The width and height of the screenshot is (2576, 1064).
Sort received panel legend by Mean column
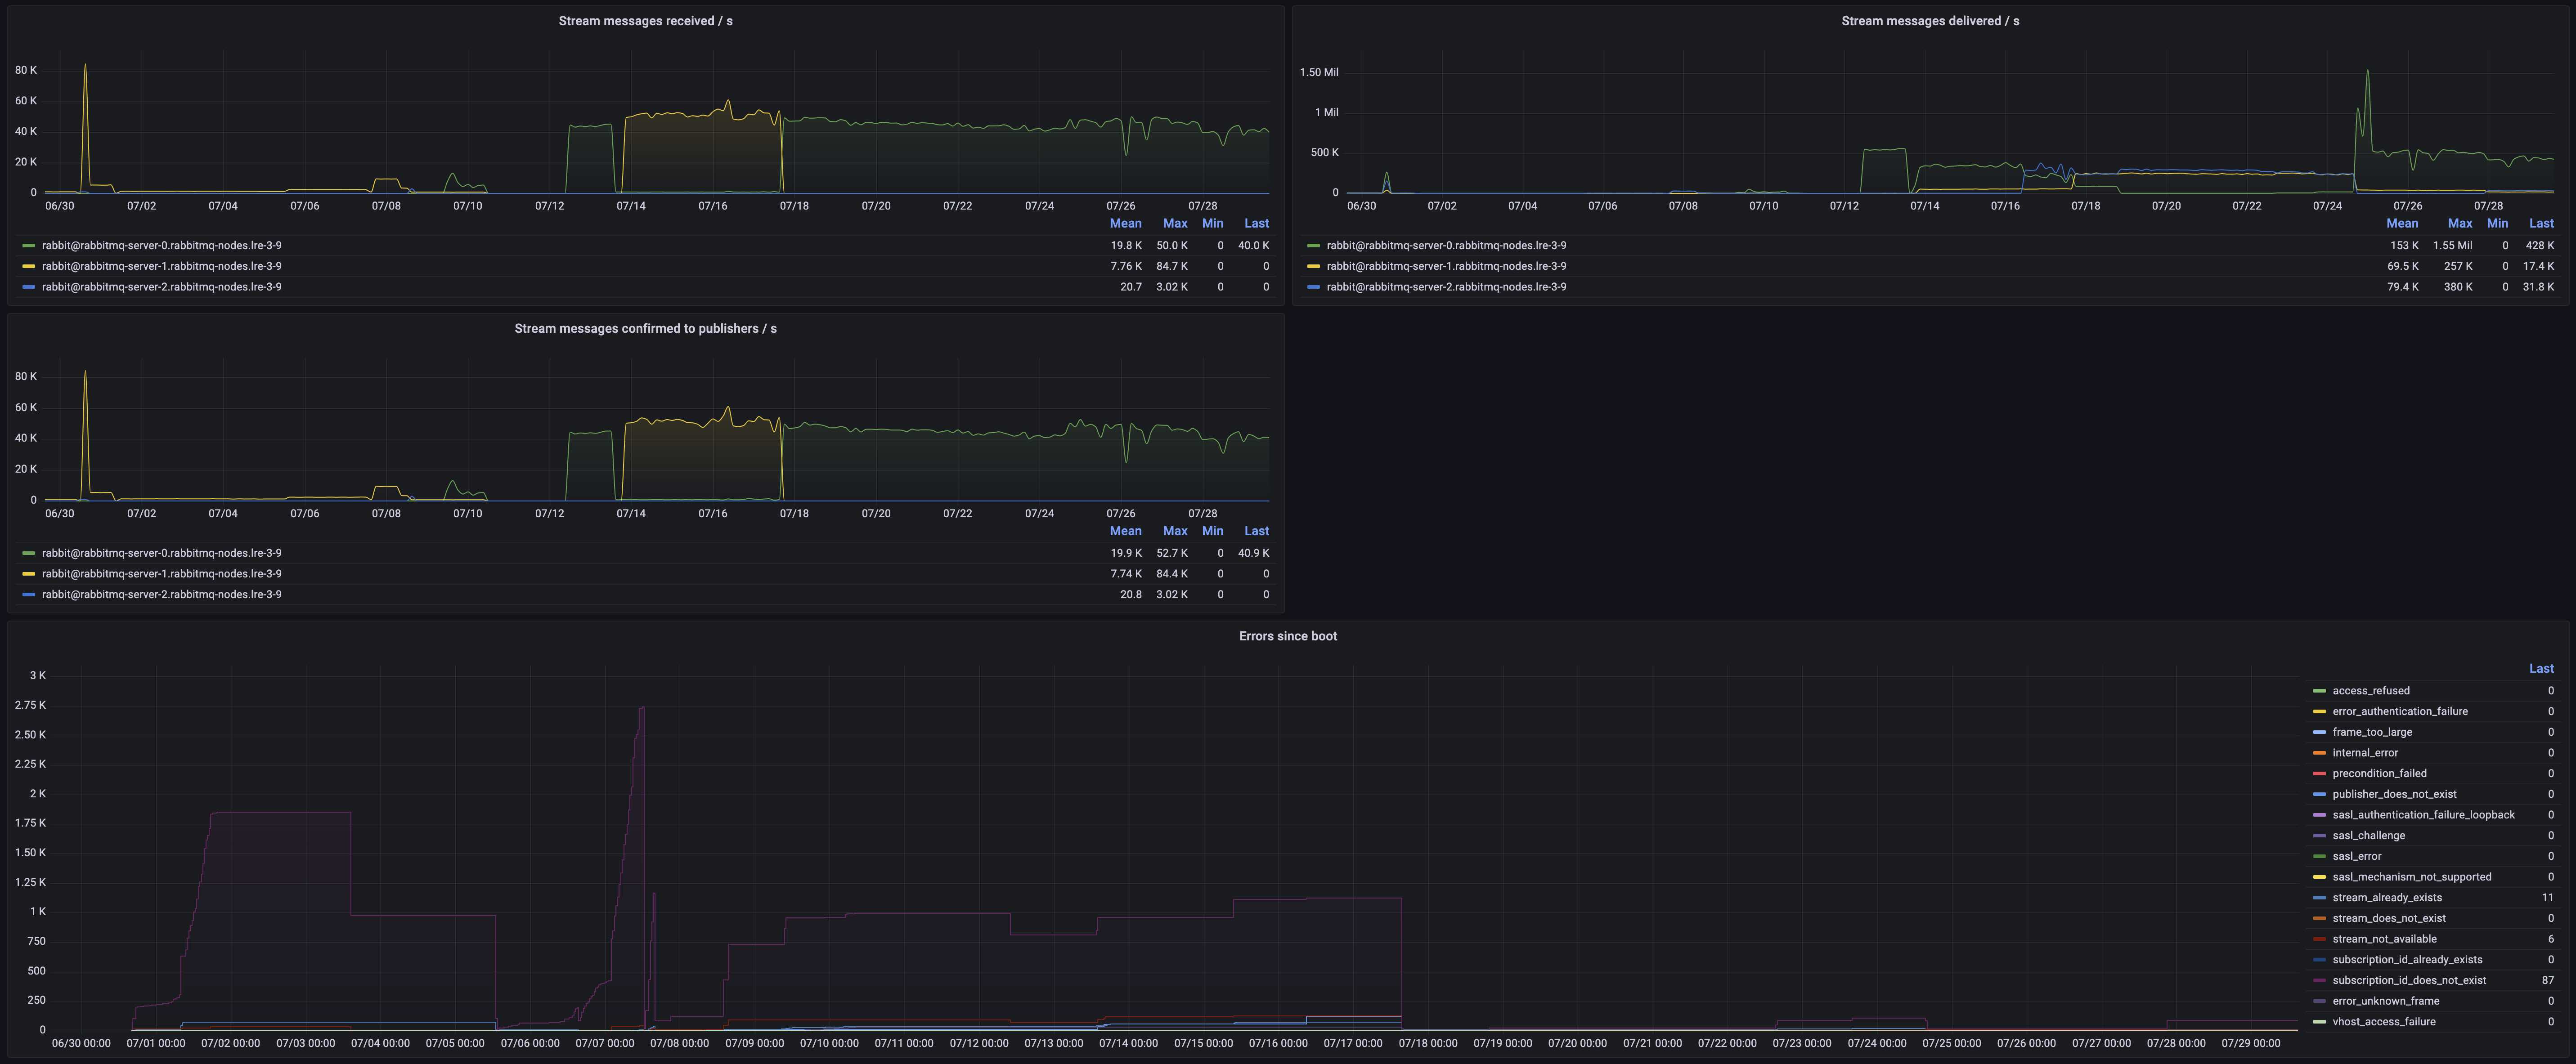pyautogui.click(x=1125, y=224)
